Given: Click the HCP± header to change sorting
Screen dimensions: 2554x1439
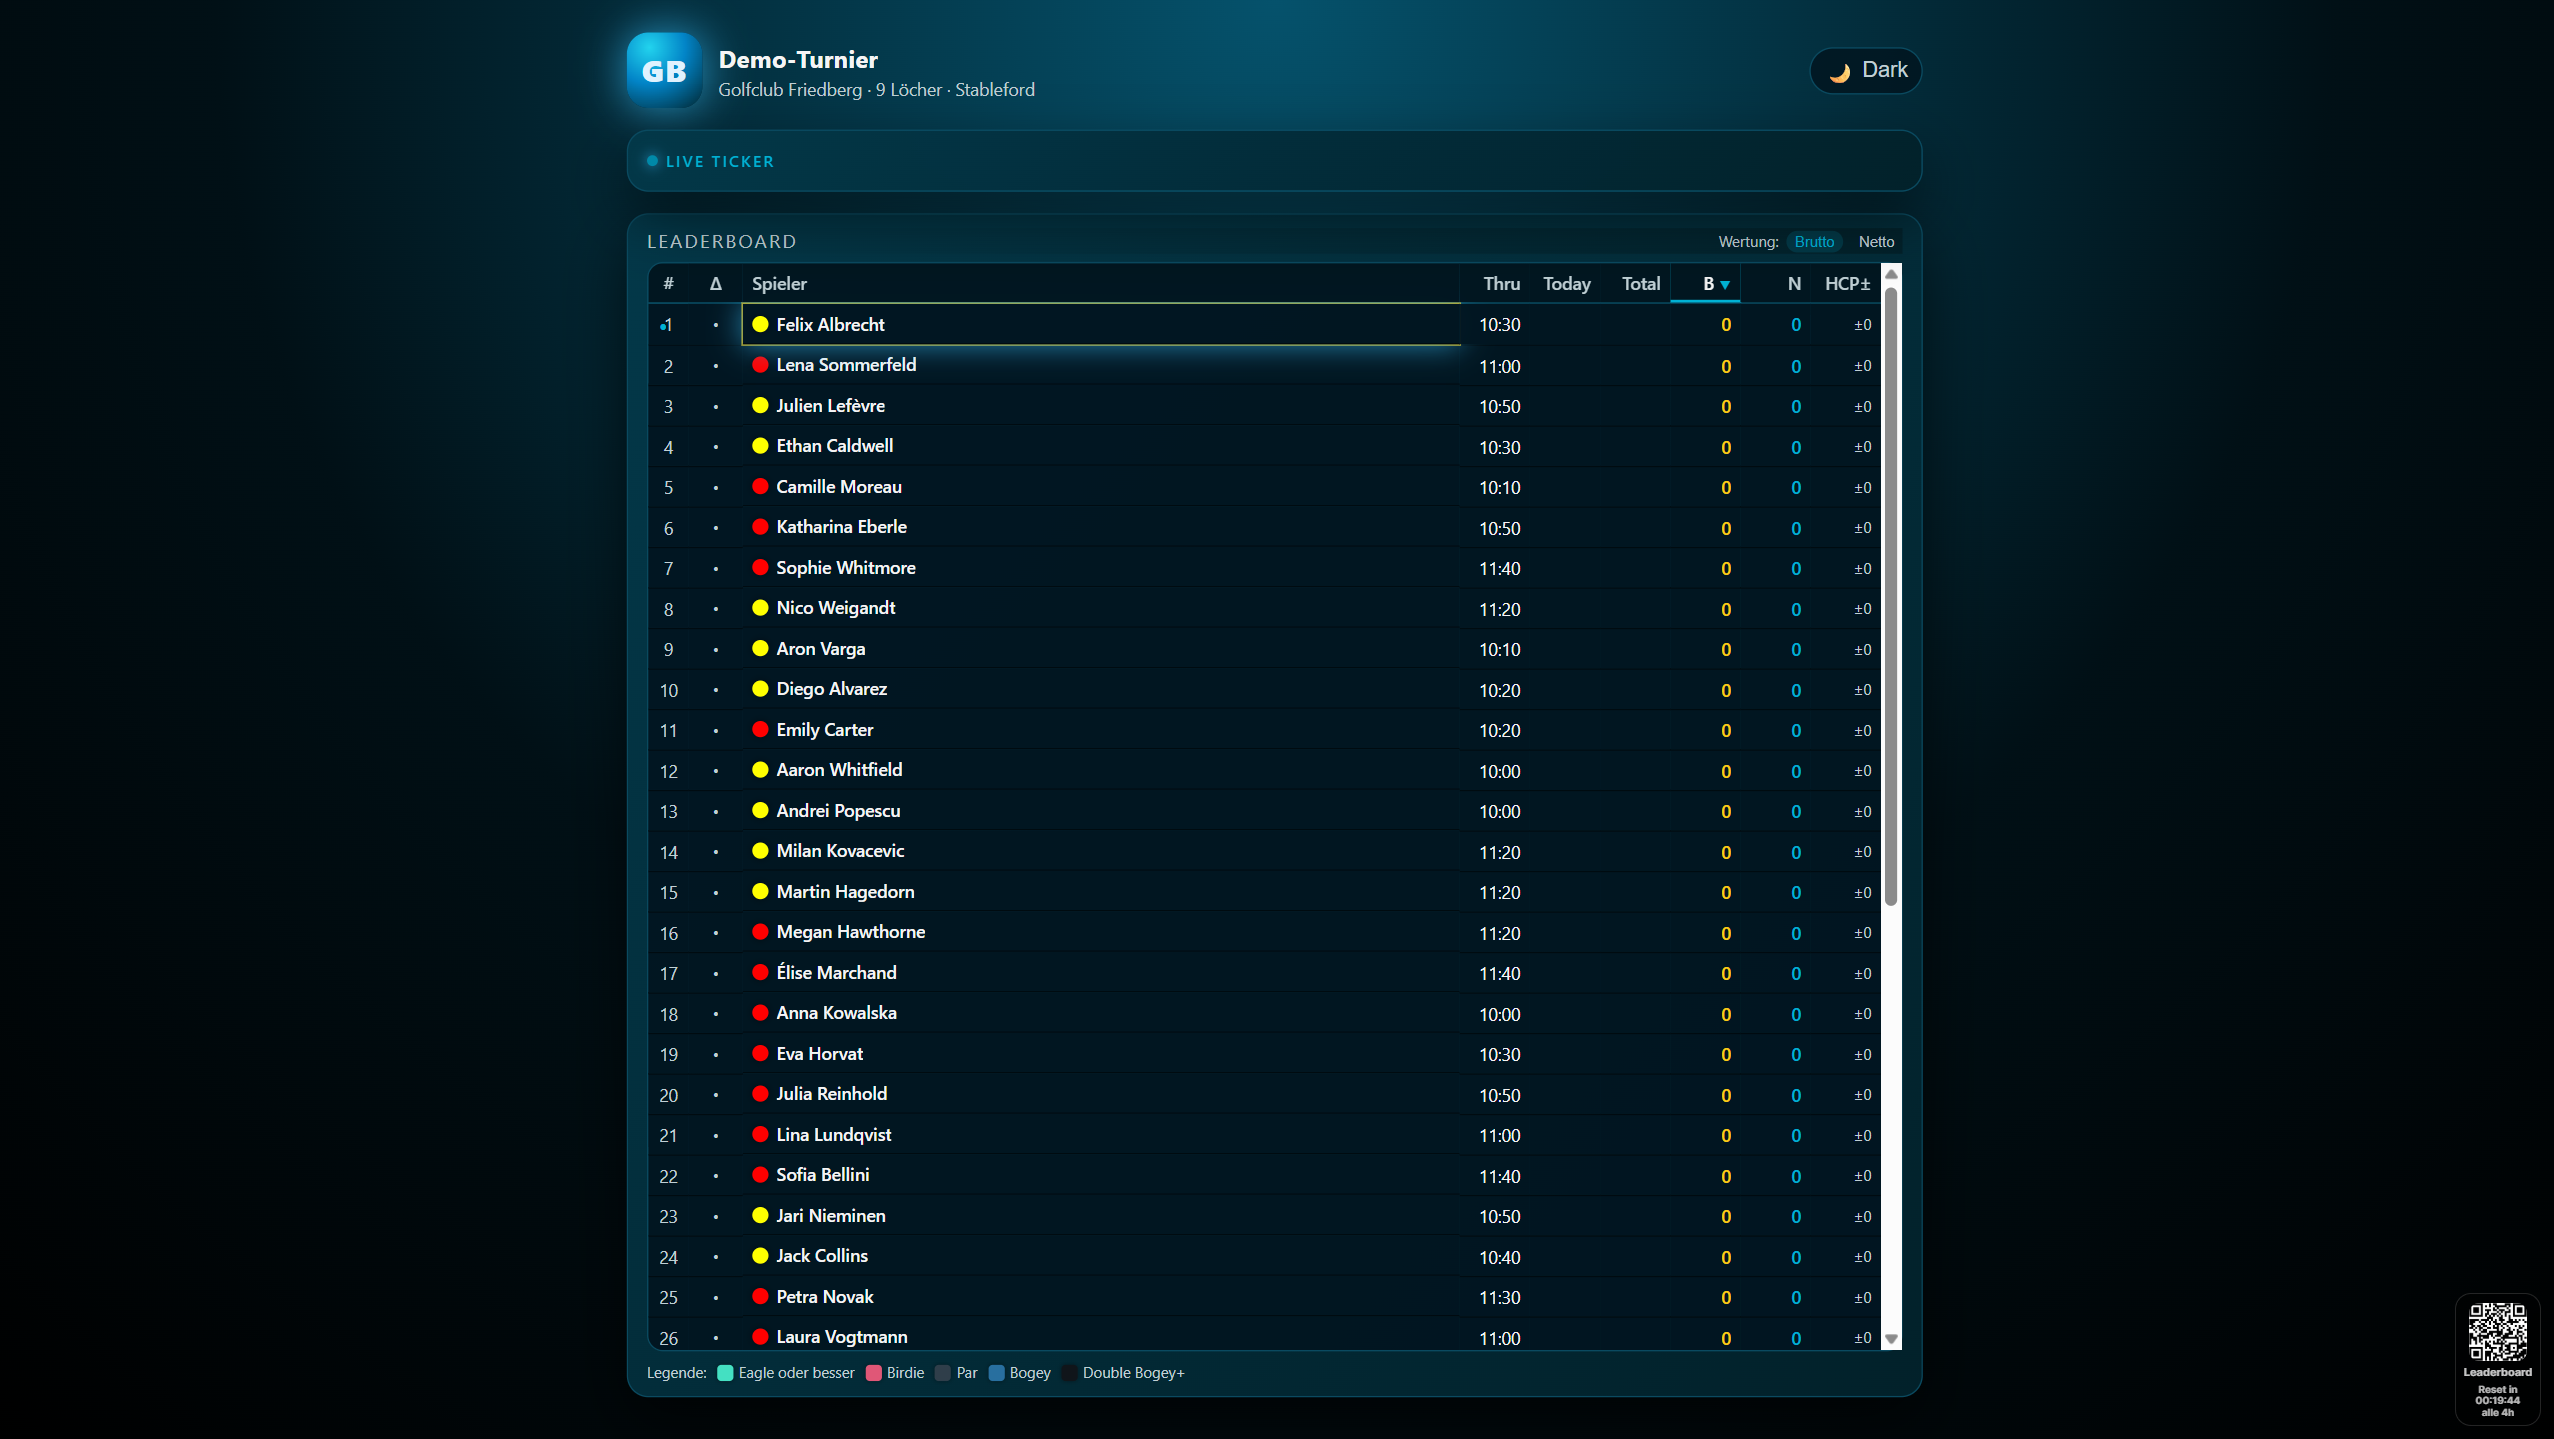Looking at the screenshot, I should pos(1845,284).
